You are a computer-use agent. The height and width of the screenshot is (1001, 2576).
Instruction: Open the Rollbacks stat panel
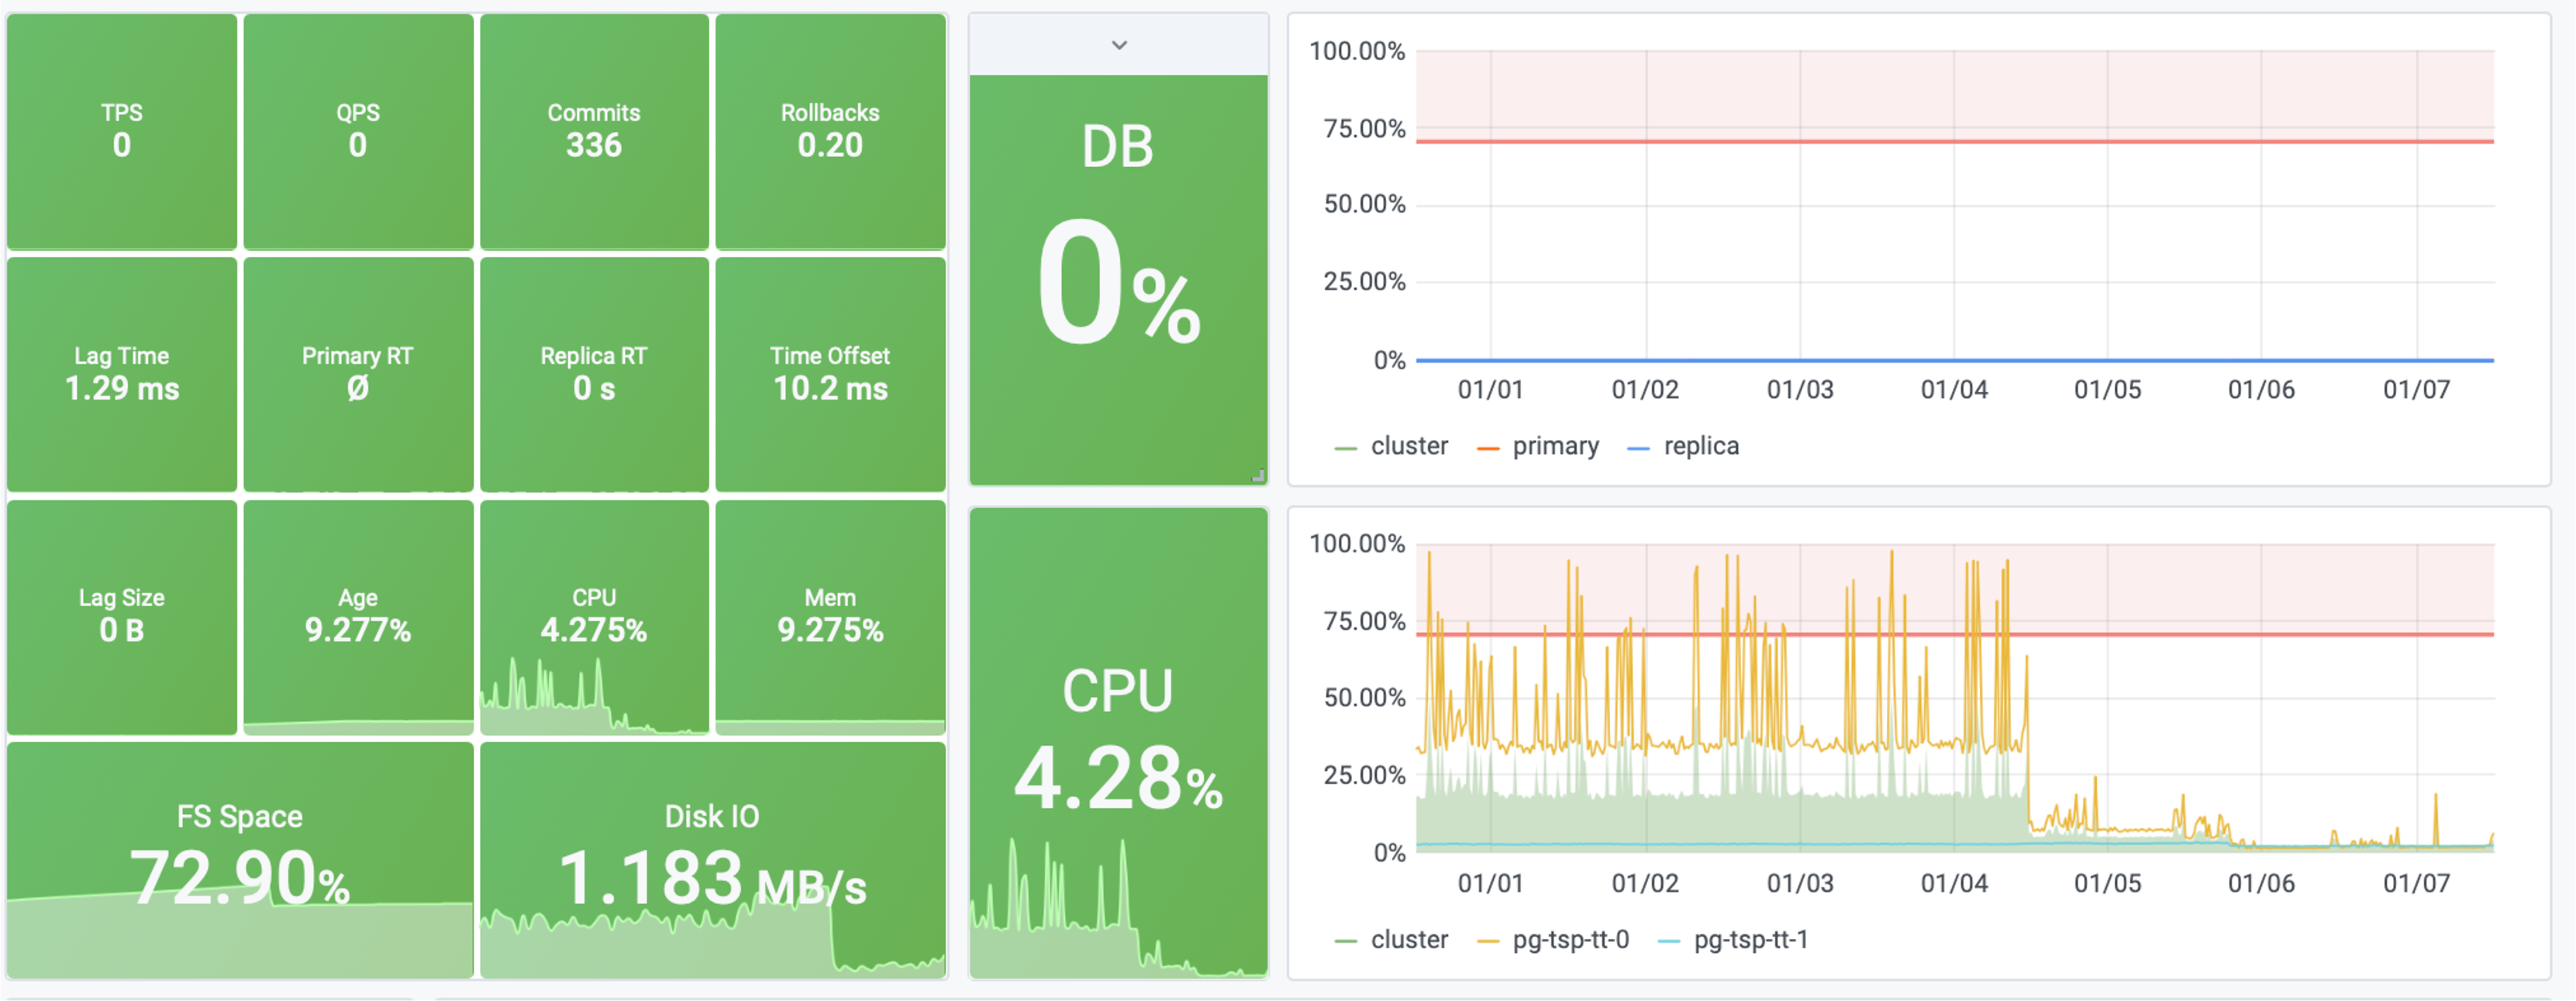click(830, 131)
